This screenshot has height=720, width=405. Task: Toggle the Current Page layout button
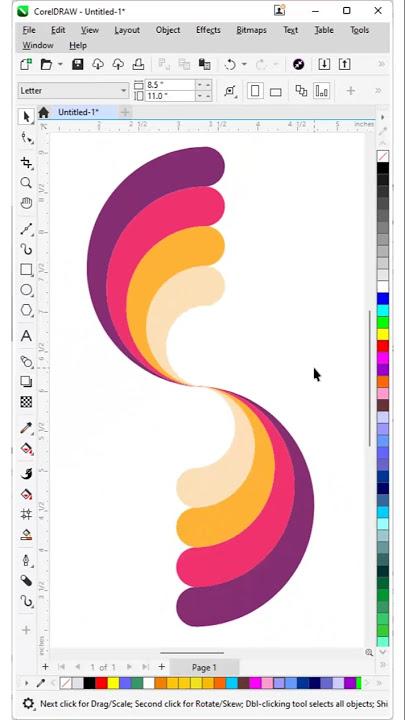tap(321, 90)
